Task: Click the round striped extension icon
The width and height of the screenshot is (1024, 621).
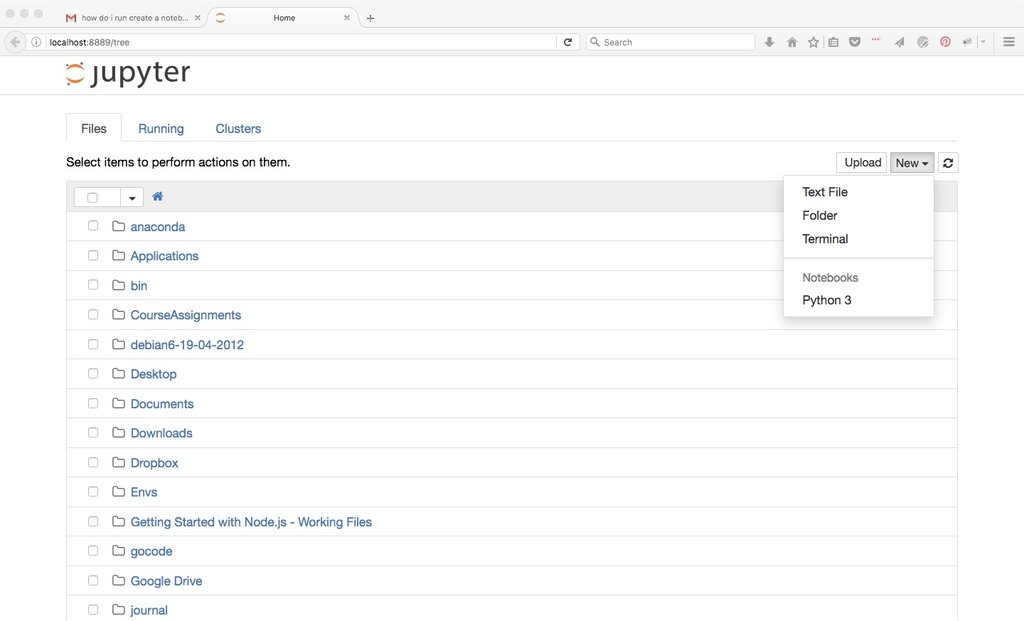Action: [922, 42]
